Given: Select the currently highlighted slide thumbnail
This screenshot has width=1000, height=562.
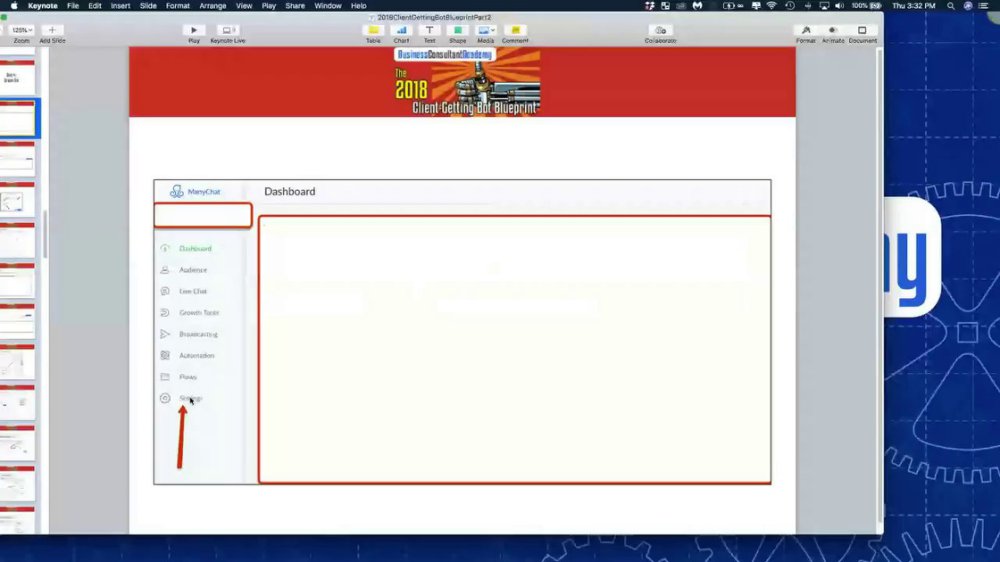Looking at the screenshot, I should (17, 118).
